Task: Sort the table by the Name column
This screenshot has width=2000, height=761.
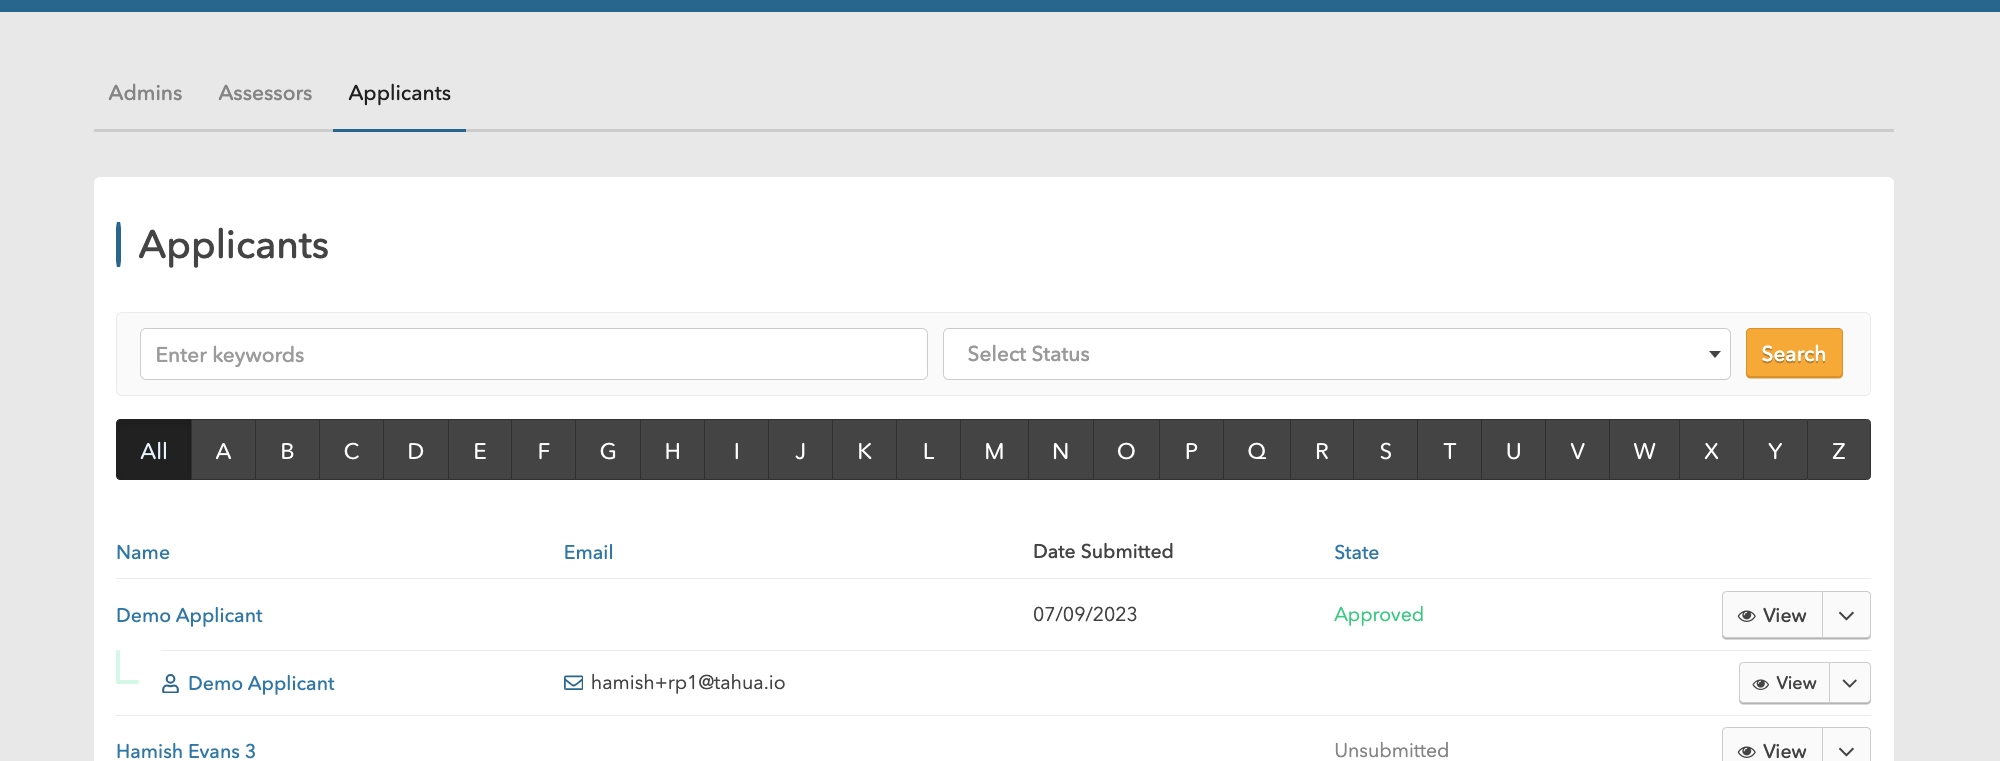Action: tap(143, 553)
